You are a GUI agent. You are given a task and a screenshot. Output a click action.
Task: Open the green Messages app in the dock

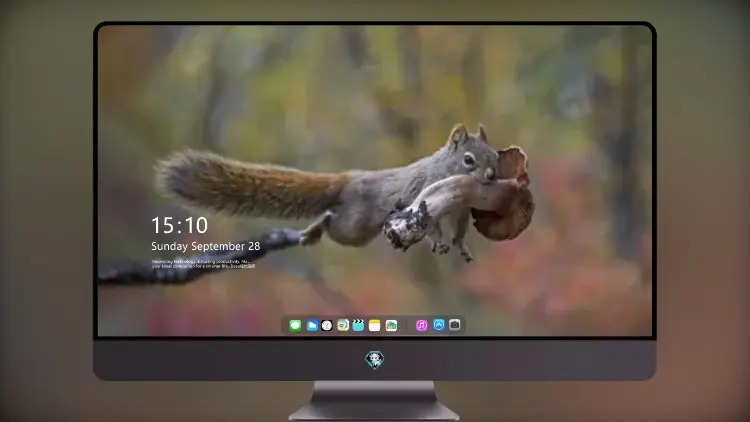295,325
